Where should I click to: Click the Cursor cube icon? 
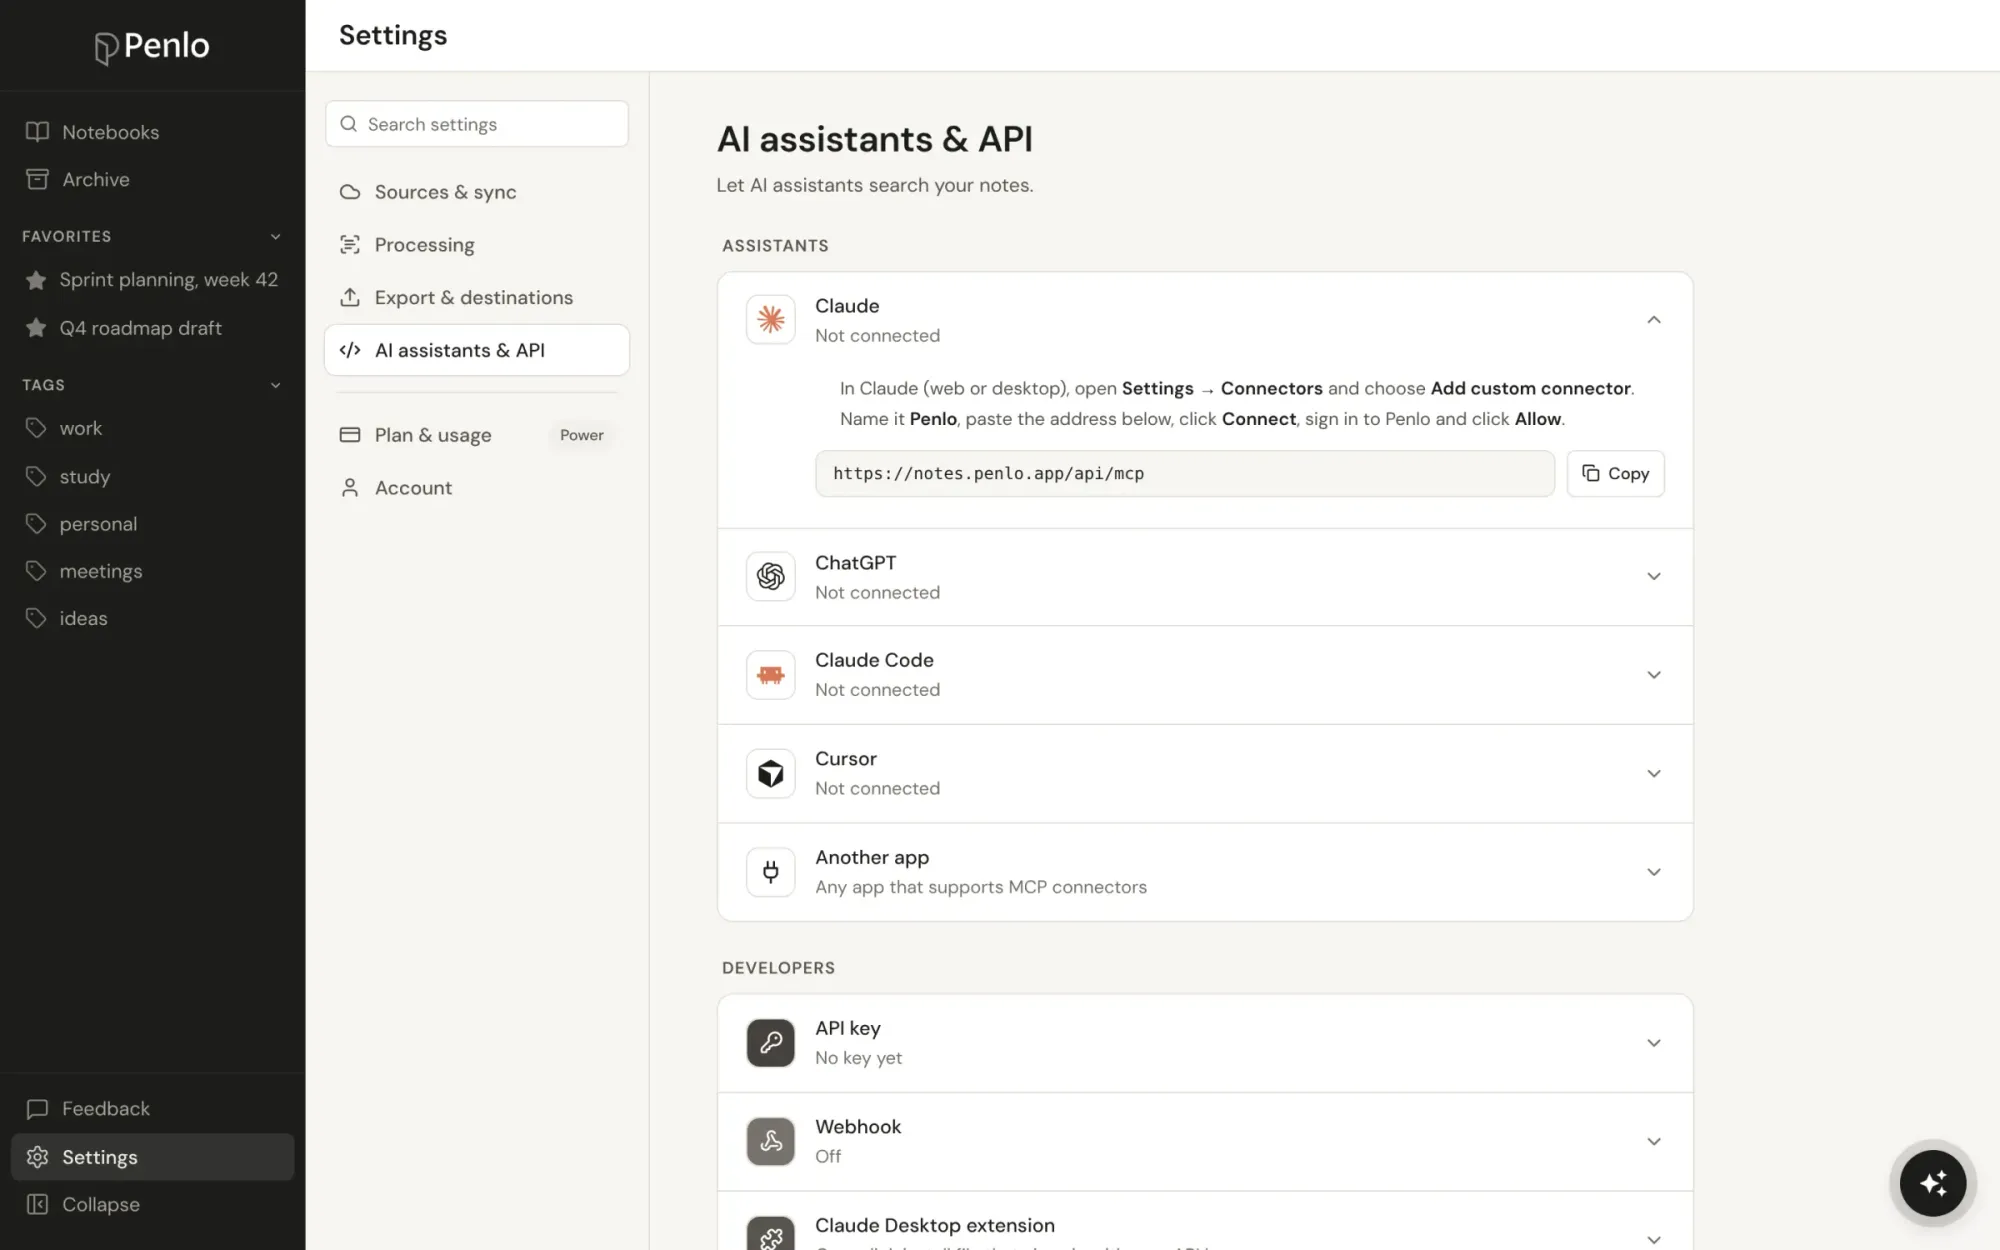[770, 773]
